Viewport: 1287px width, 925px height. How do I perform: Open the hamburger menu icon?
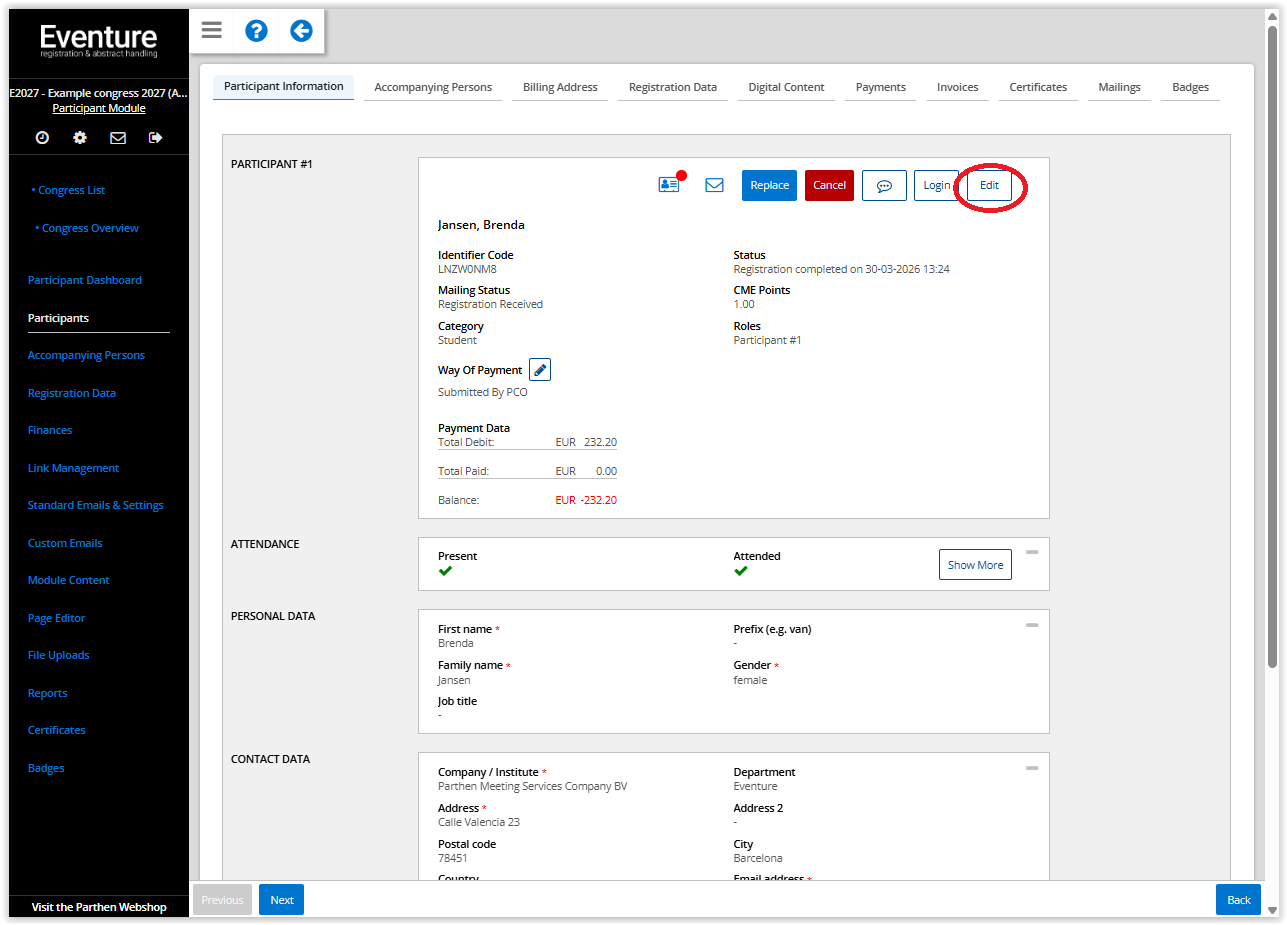[211, 30]
